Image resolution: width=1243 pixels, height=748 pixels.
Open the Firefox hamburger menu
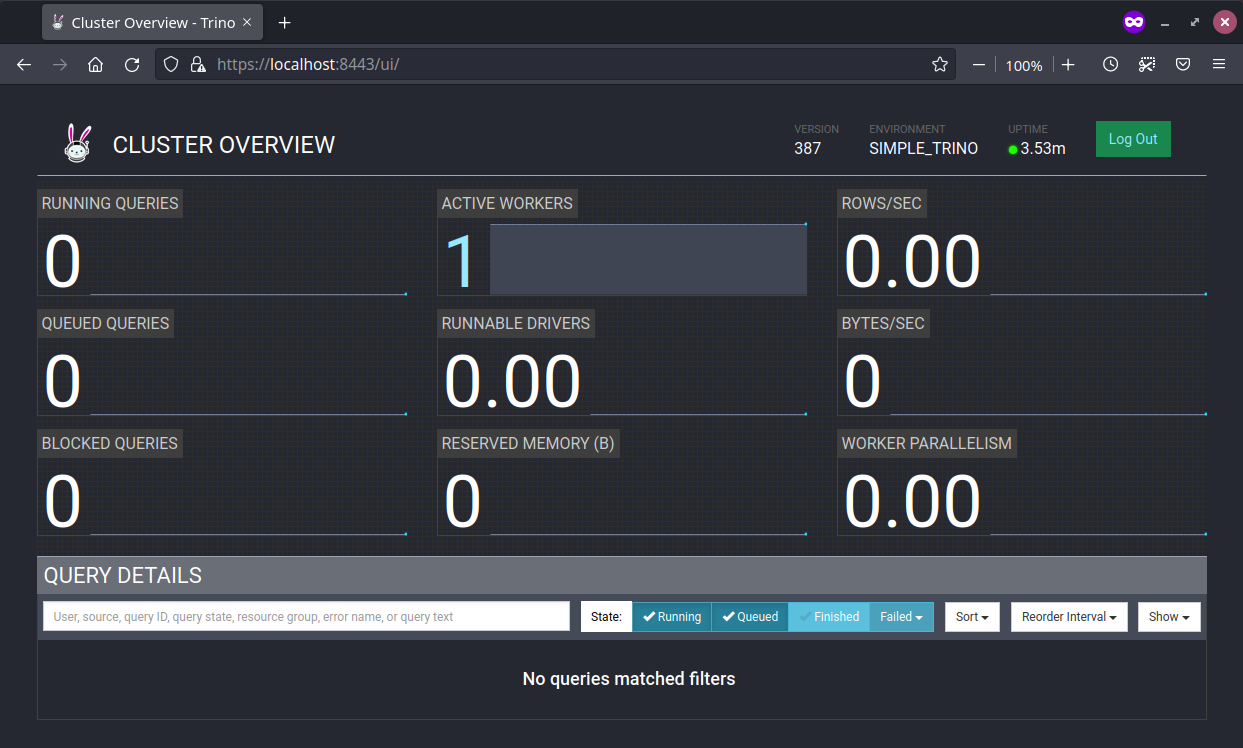[x=1219, y=63]
